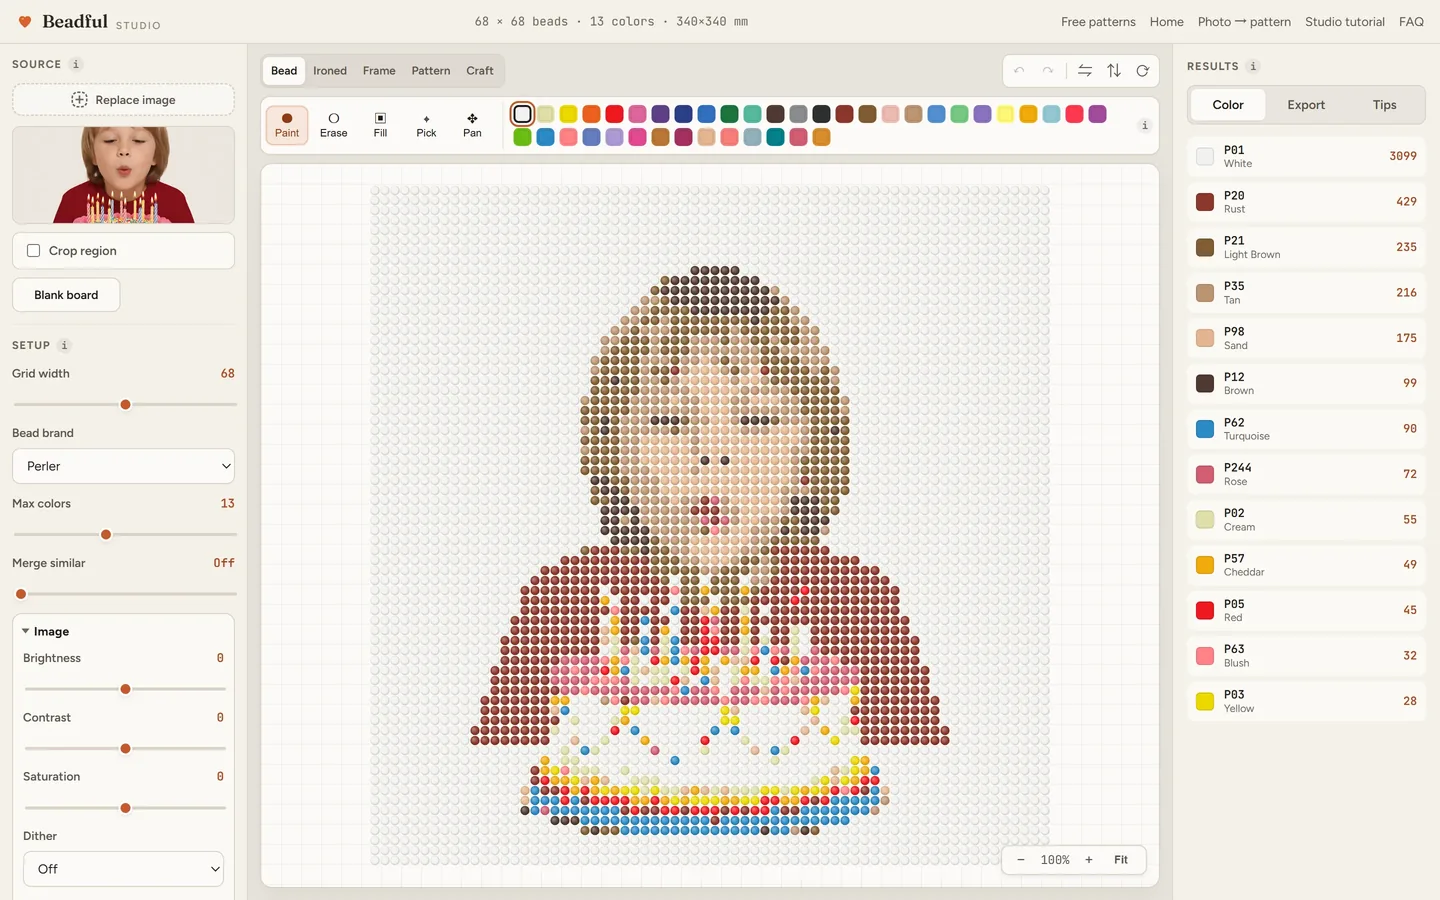Select the Paint tool
Viewport: 1440px width, 900px height.
point(287,125)
